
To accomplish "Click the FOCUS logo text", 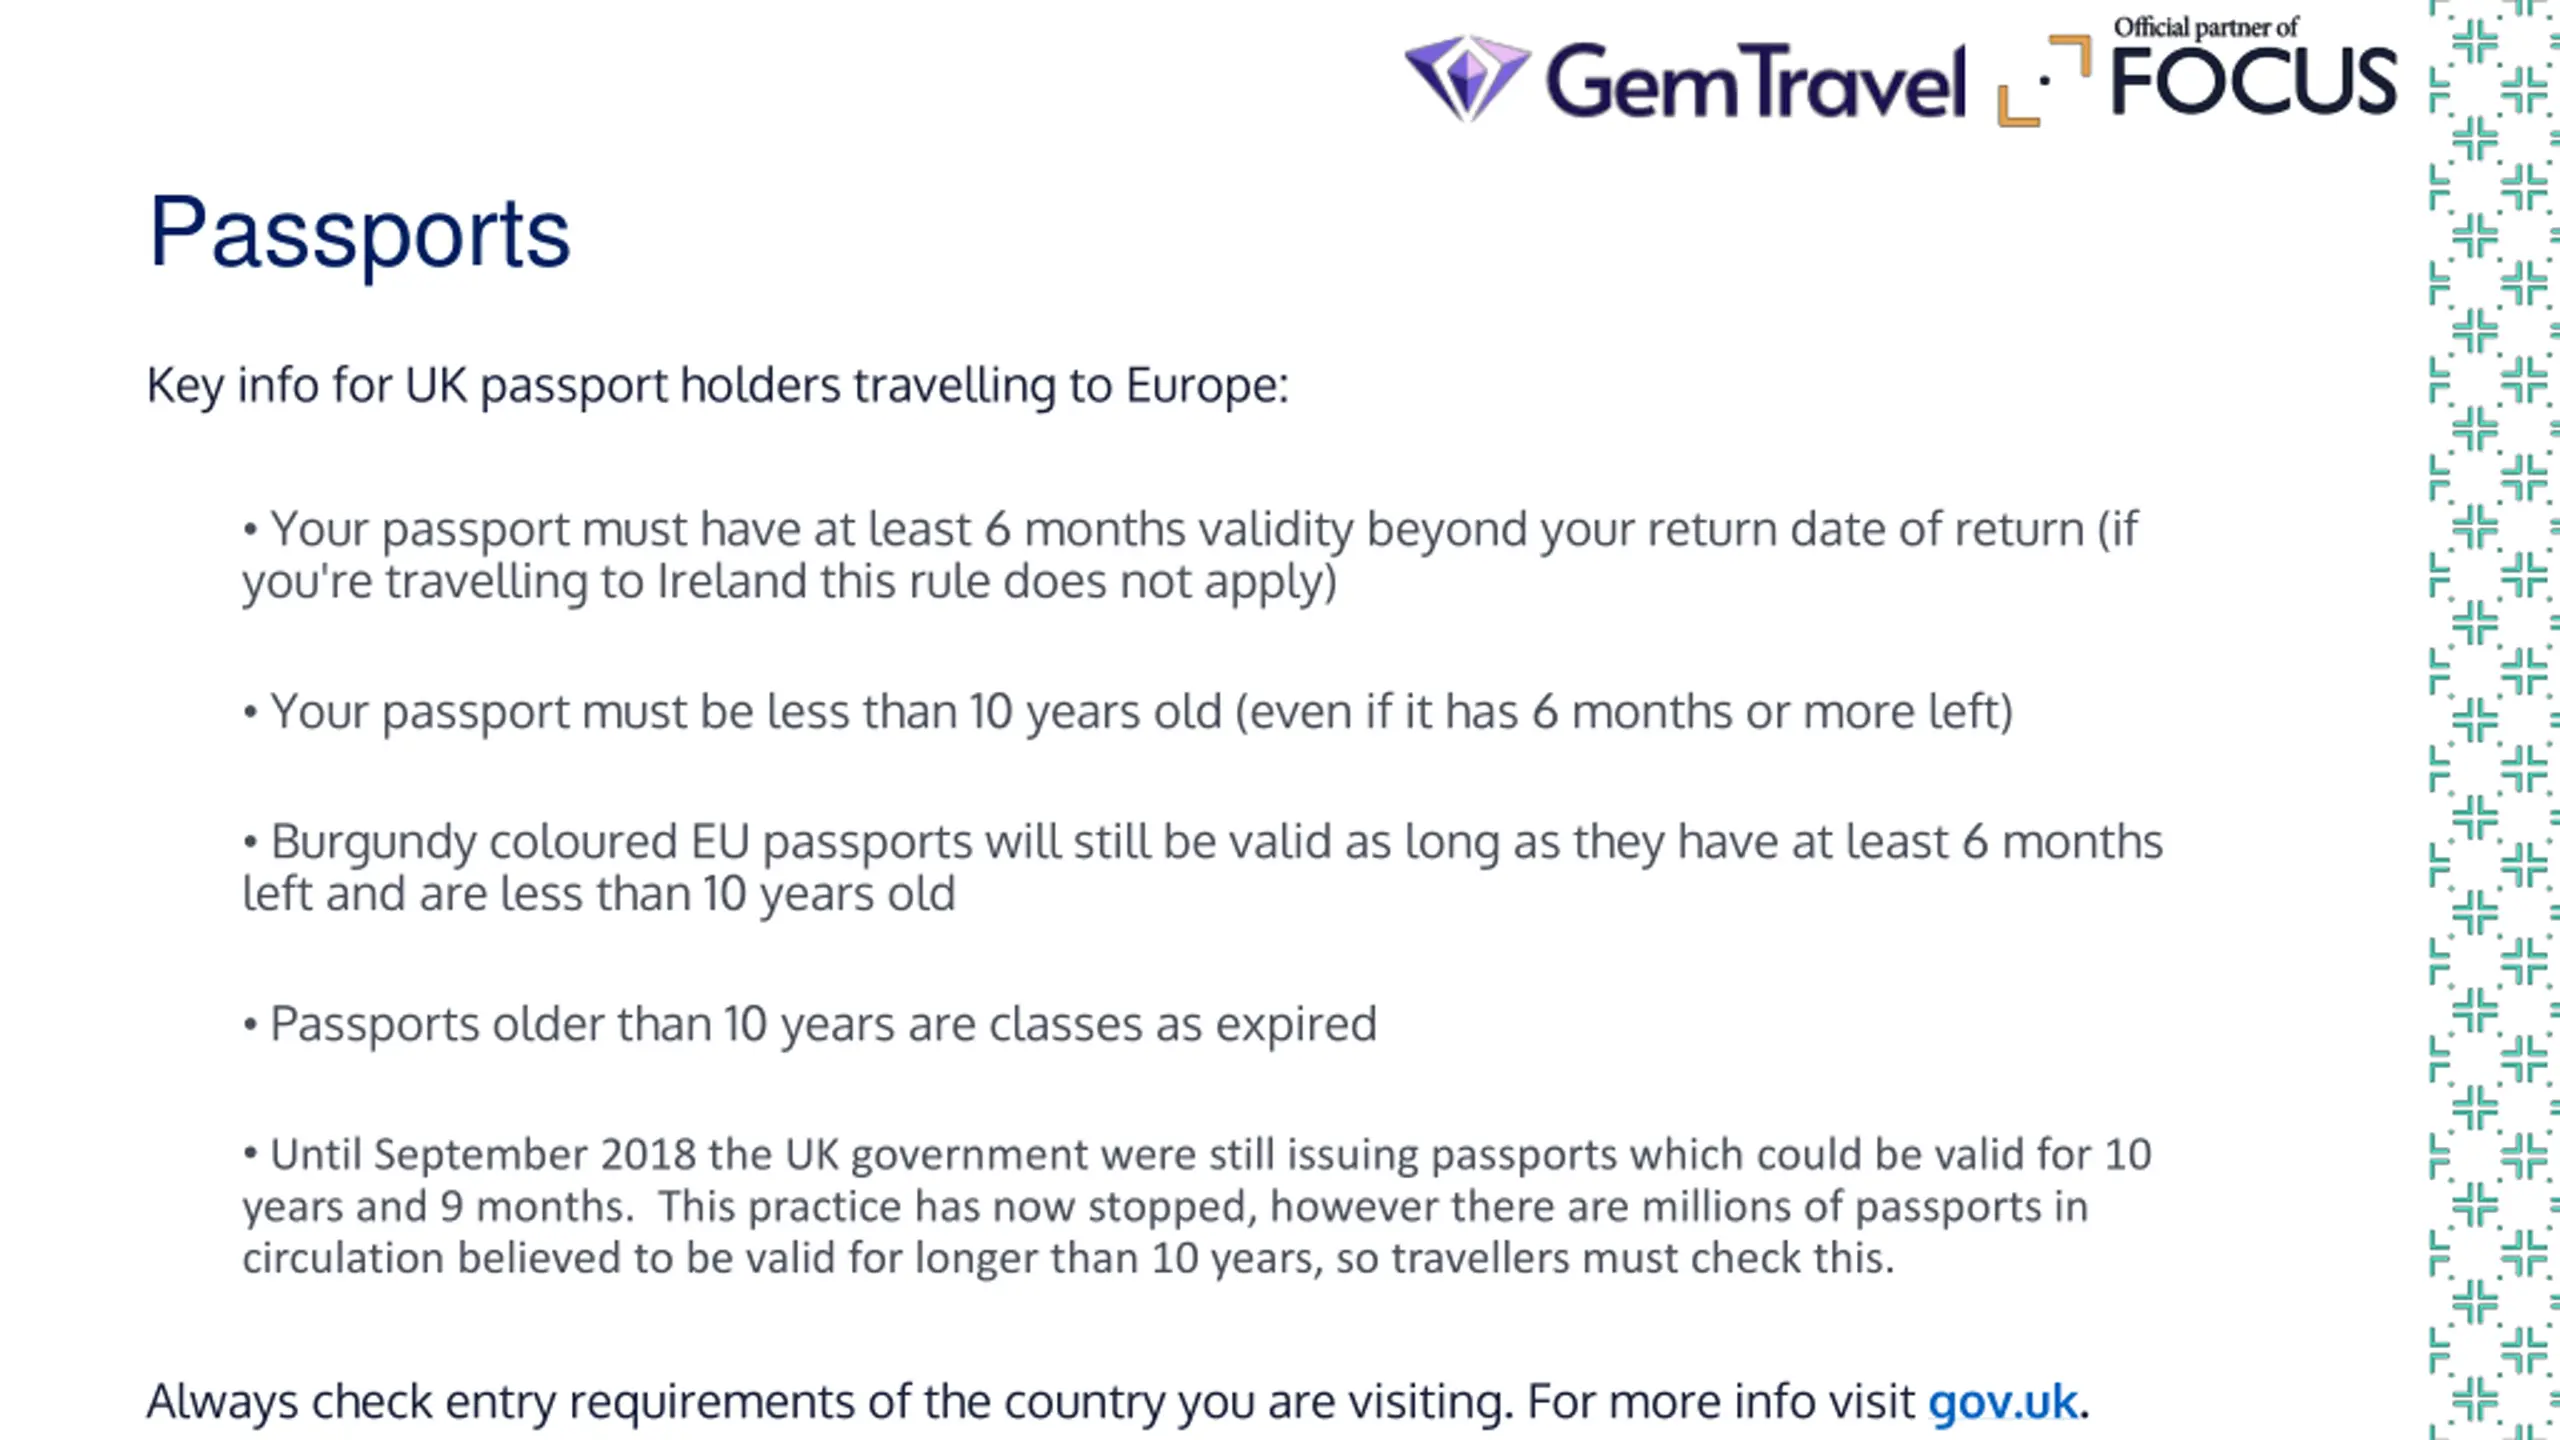I will [2254, 81].
